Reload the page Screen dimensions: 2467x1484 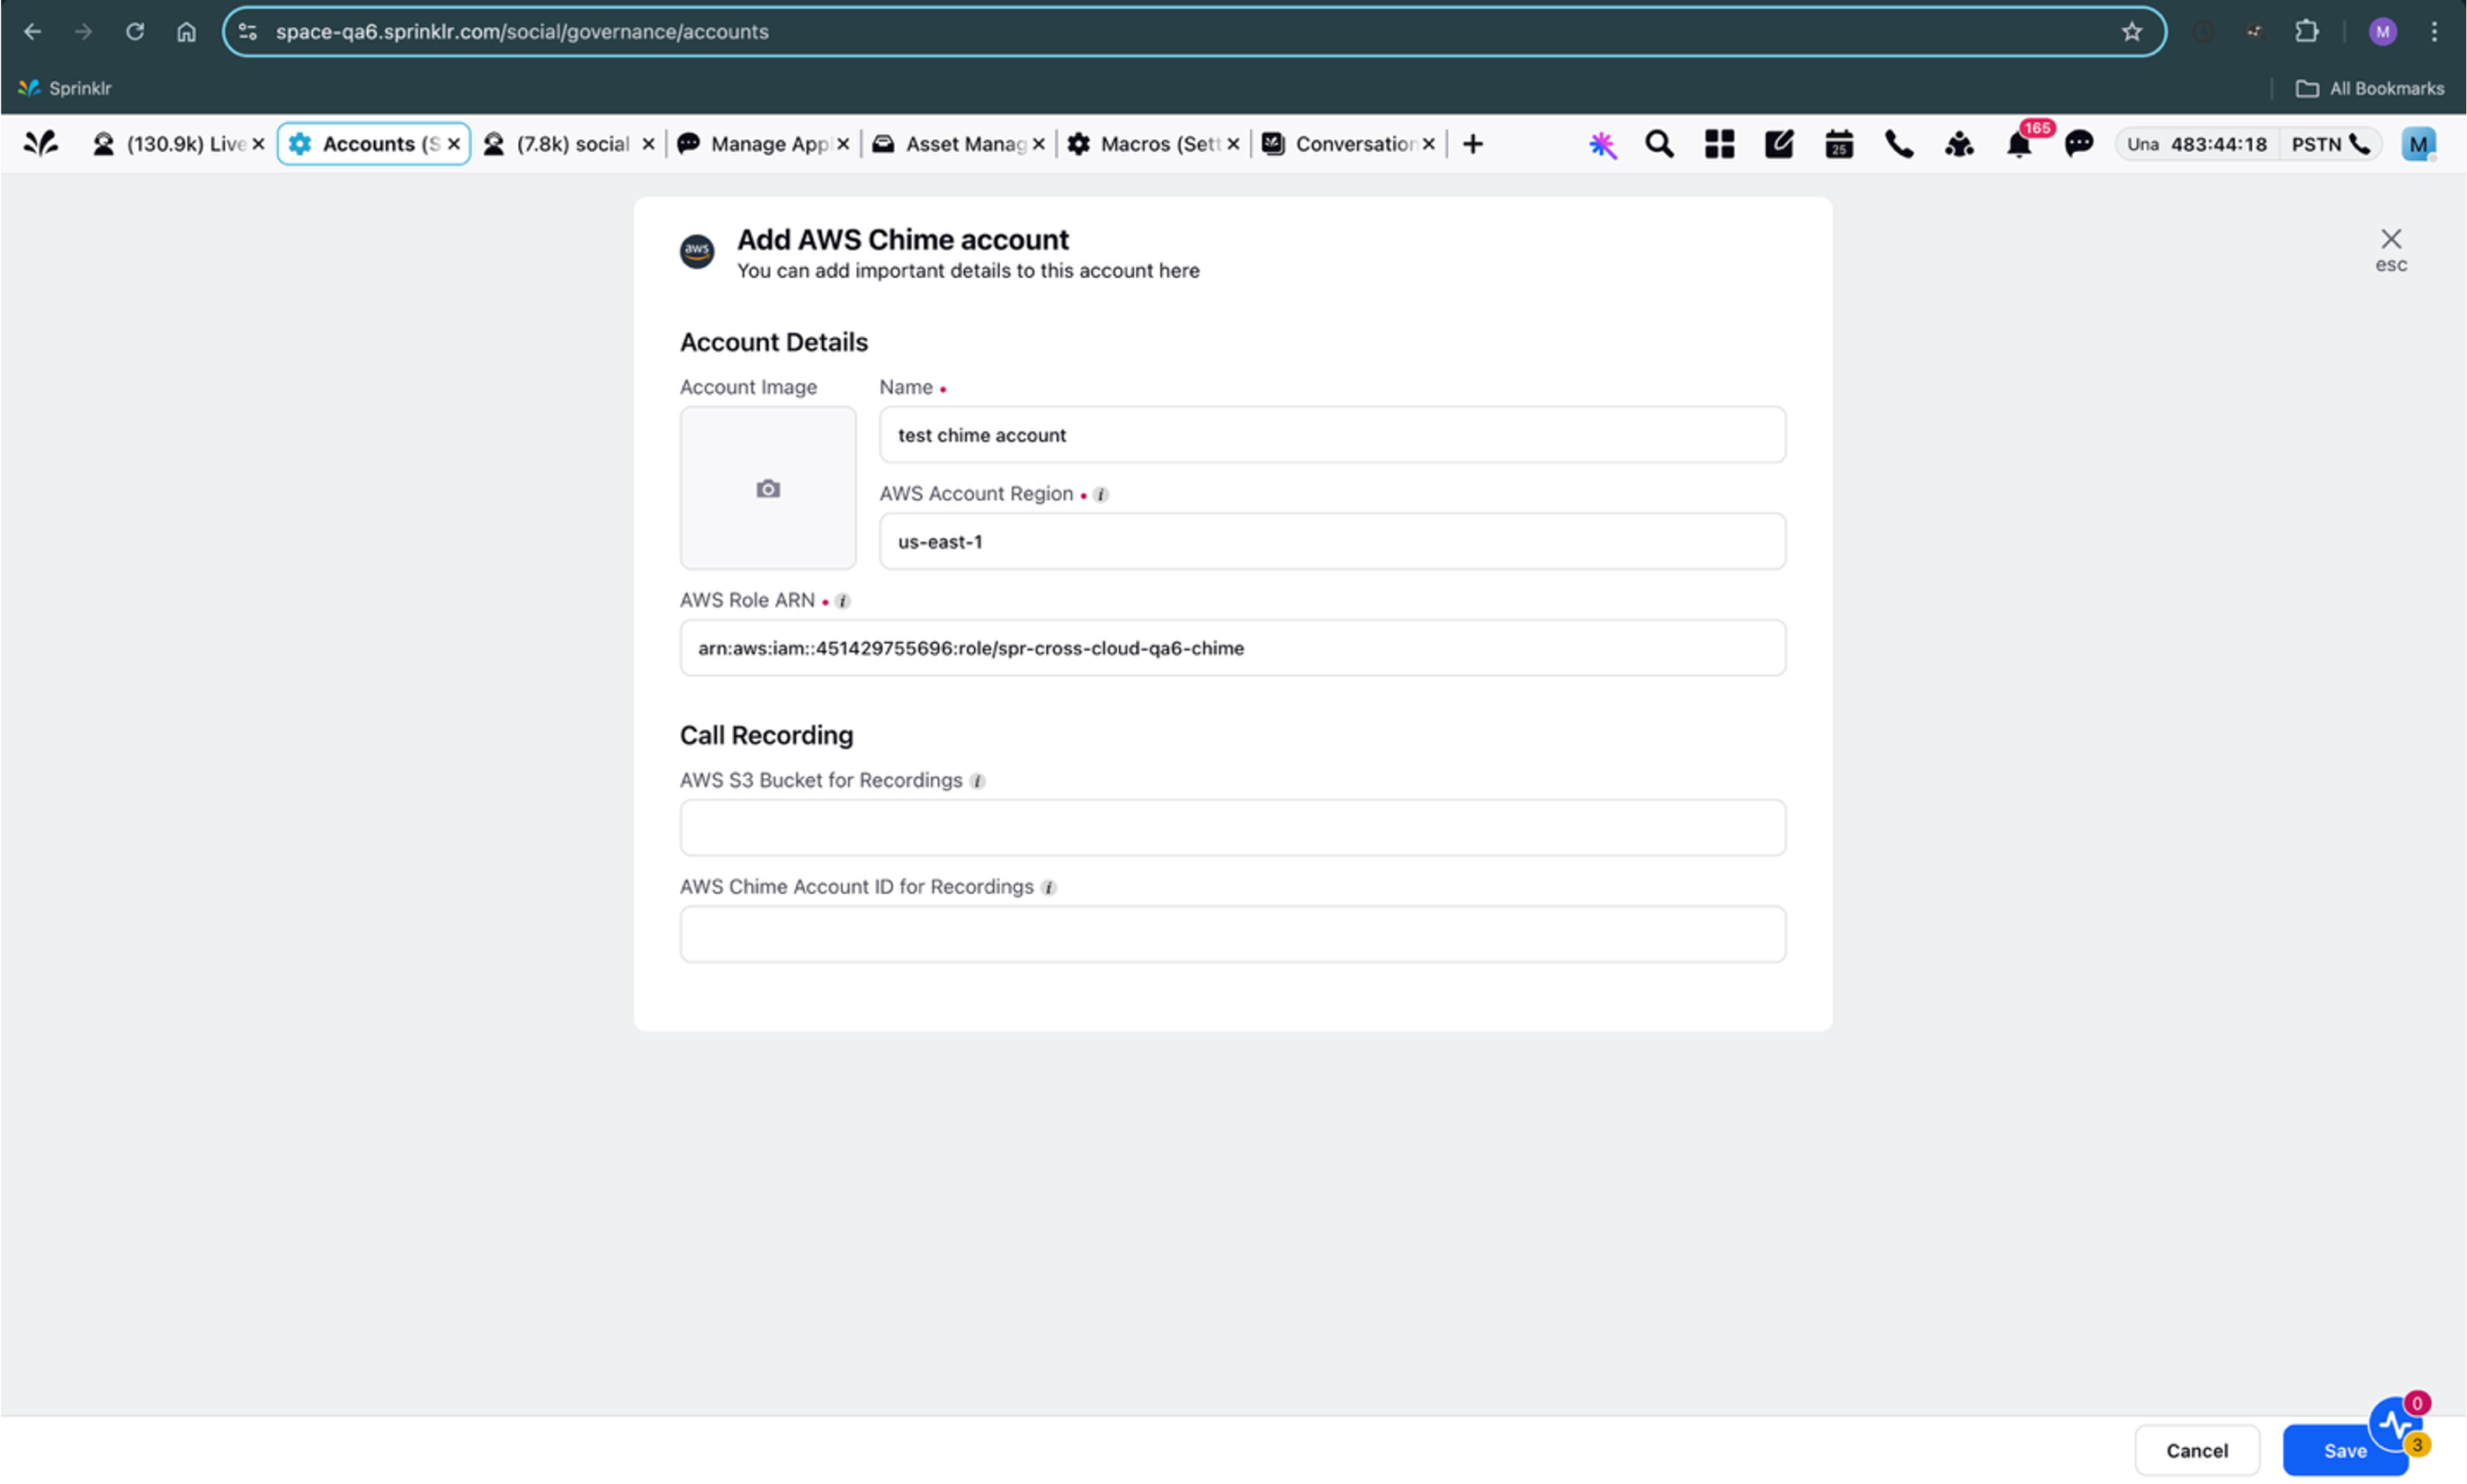[135, 32]
